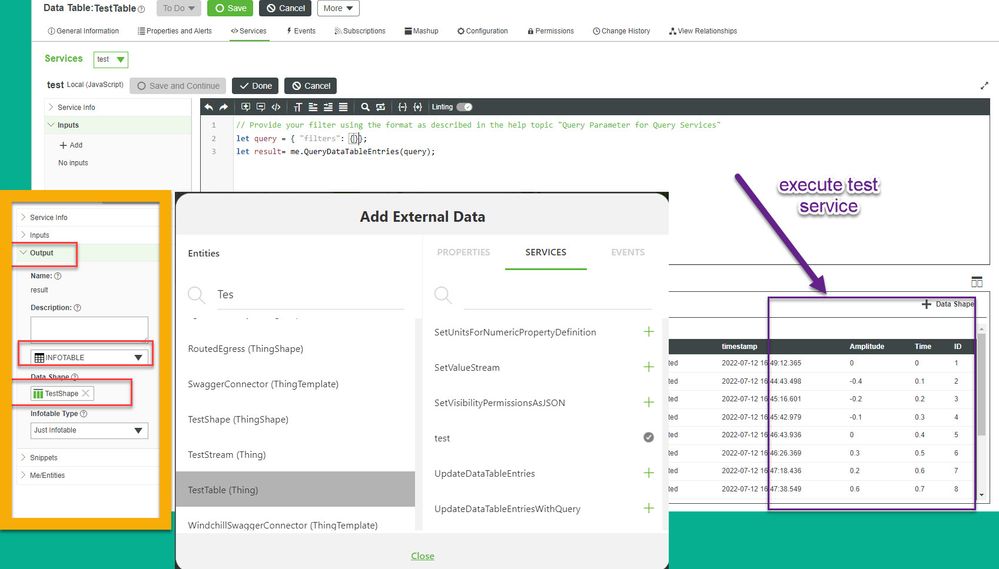Click the help icon next to Description
Image resolution: width=999 pixels, height=569 pixels.
pos(77,308)
